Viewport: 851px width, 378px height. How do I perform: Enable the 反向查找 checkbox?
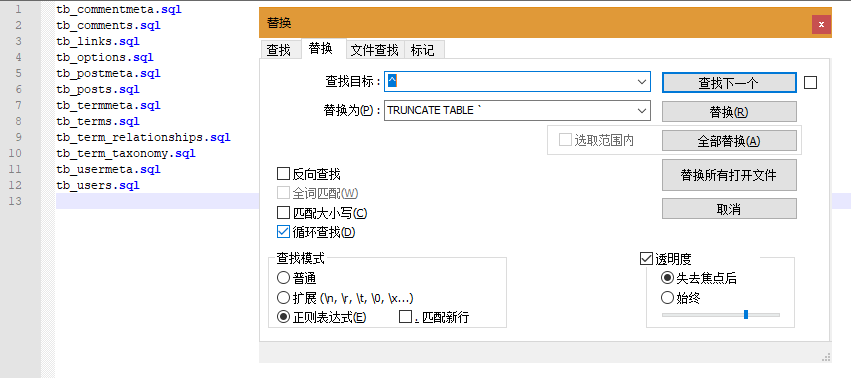coord(283,174)
